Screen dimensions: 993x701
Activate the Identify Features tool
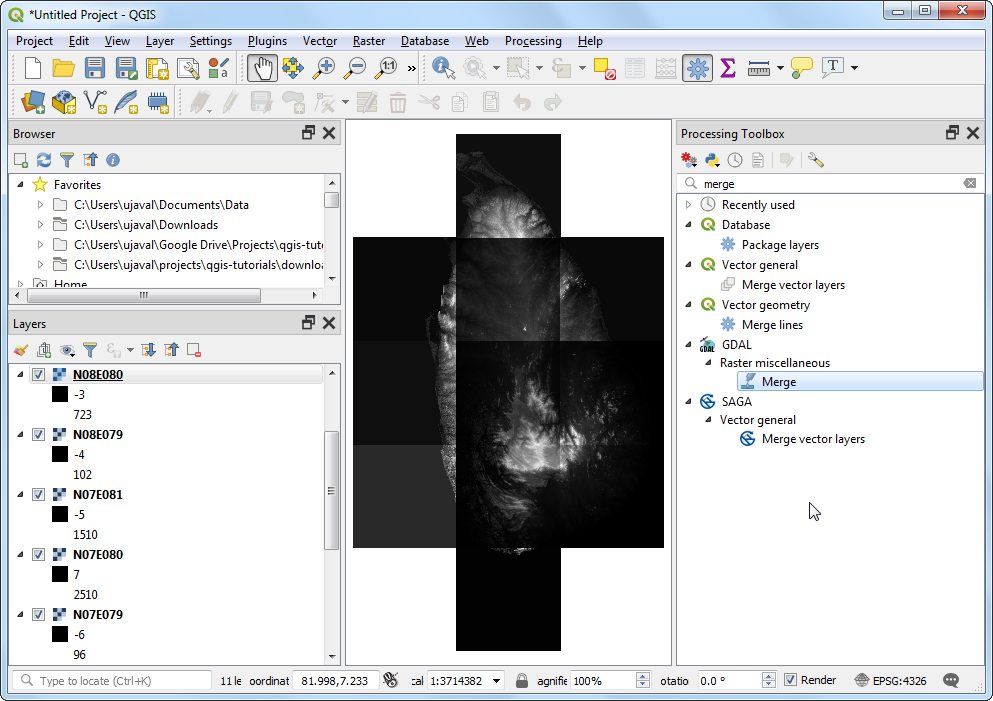(x=443, y=68)
